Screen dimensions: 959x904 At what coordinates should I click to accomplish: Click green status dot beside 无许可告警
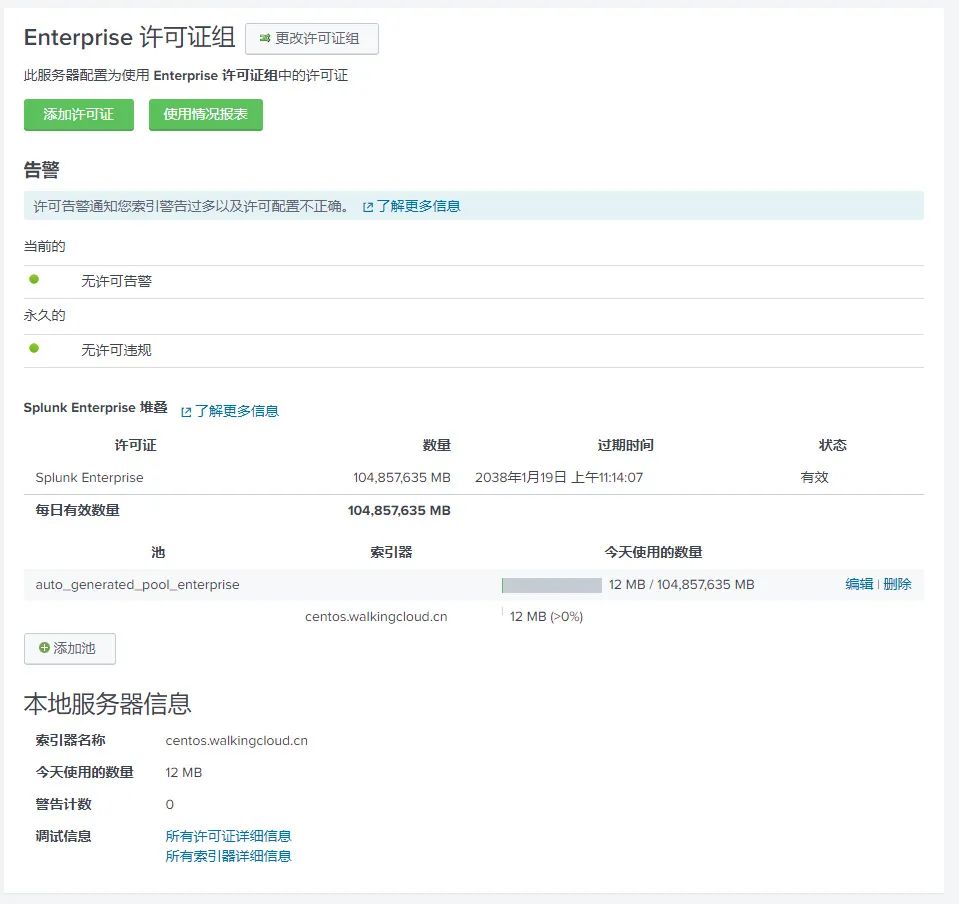coord(34,279)
